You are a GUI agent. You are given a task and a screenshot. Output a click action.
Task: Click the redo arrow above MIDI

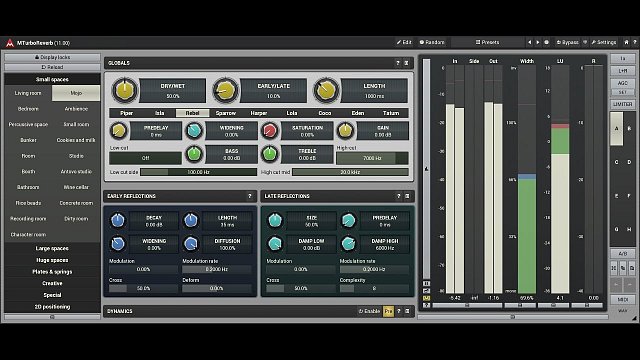click(629, 284)
